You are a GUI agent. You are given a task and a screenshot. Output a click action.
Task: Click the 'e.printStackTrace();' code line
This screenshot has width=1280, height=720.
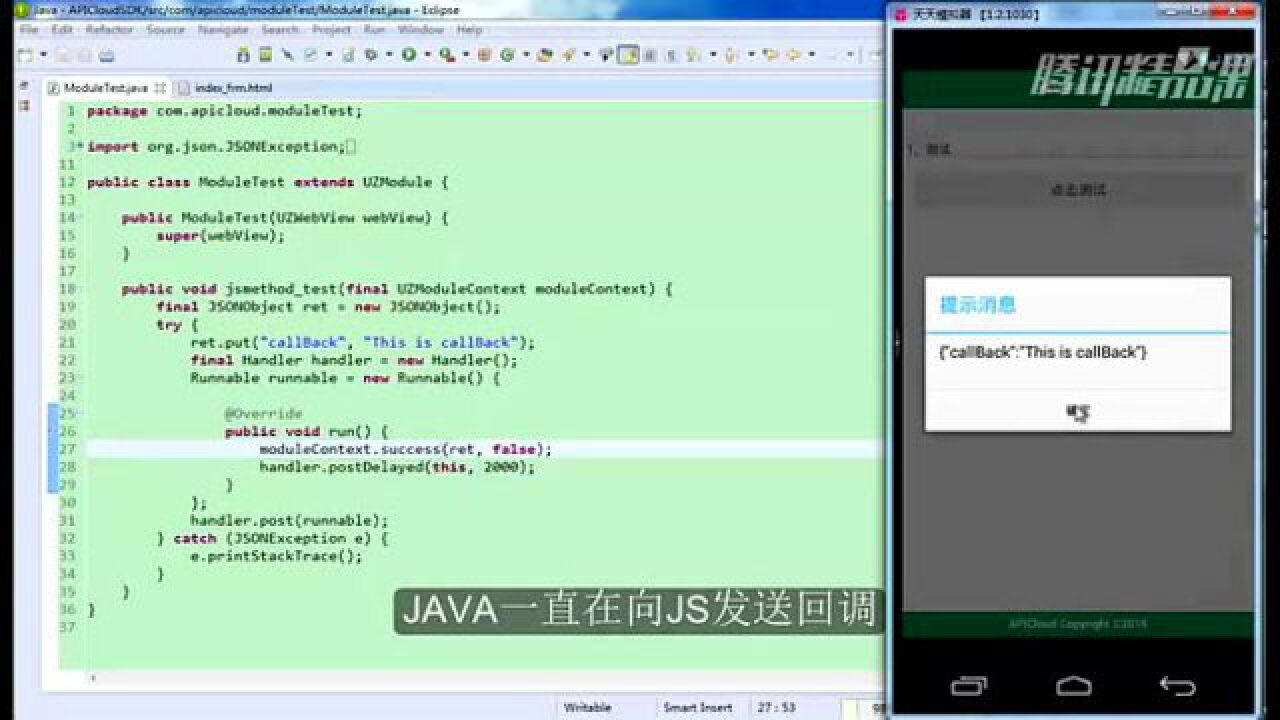coord(276,556)
